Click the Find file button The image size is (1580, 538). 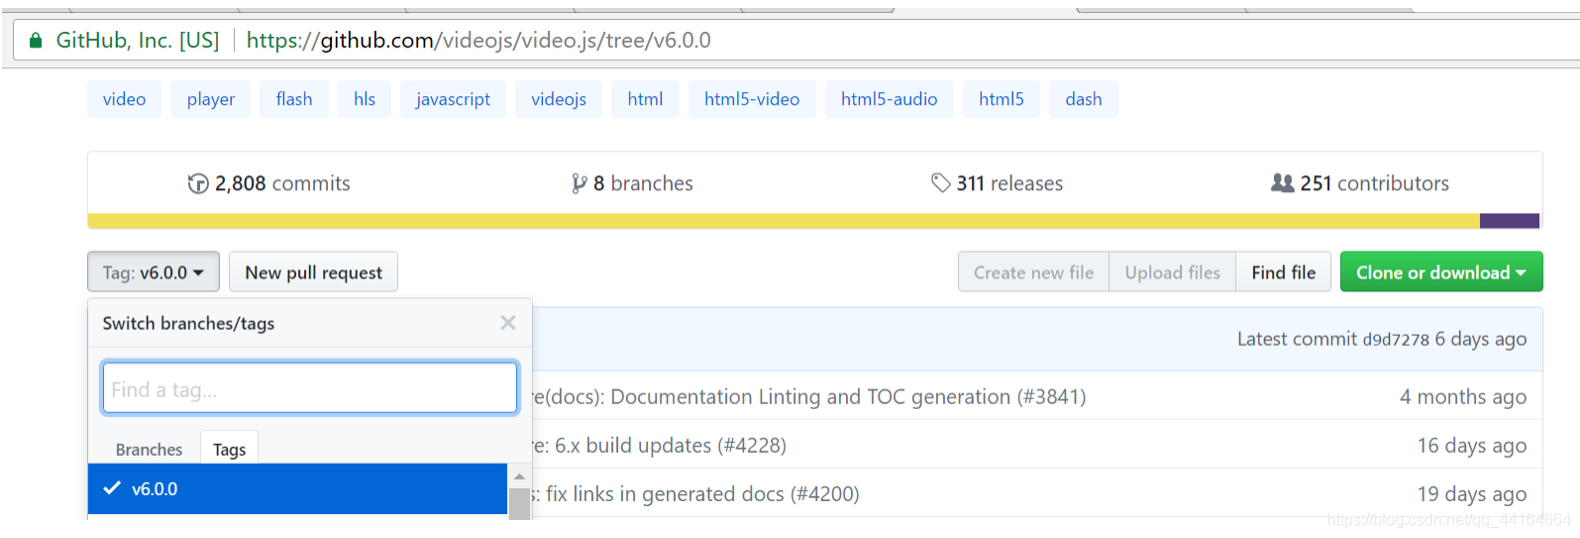point(1283,272)
